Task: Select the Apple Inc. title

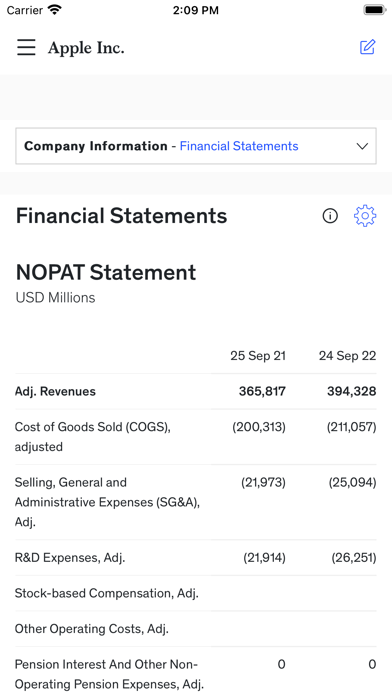Action: click(x=86, y=48)
